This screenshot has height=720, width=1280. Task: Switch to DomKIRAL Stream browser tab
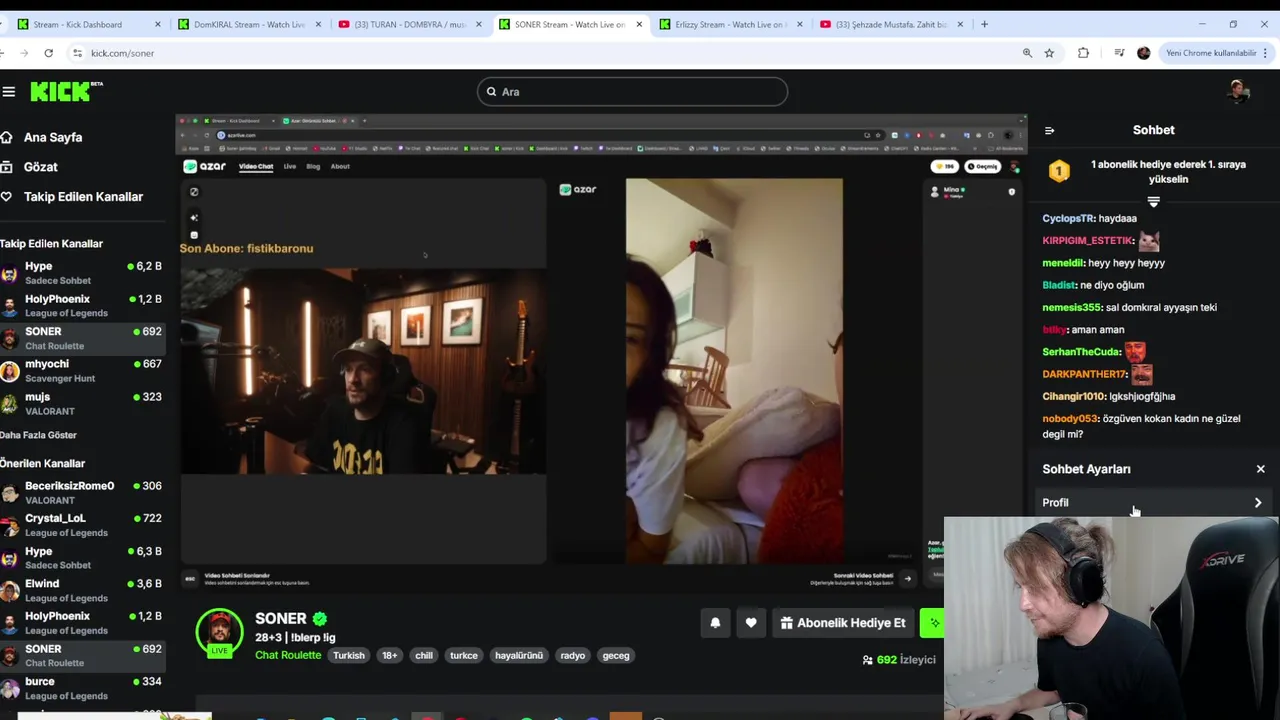[249, 24]
